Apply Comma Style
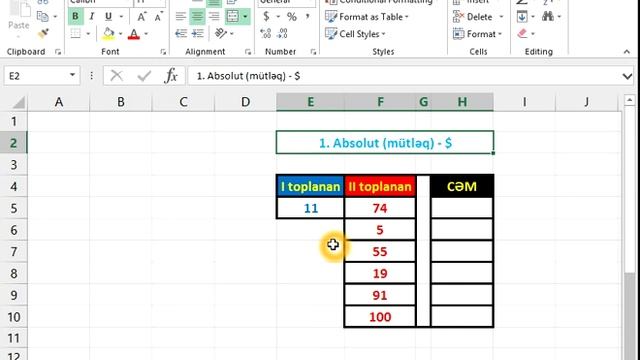The width and height of the screenshot is (640, 360). click(x=307, y=17)
